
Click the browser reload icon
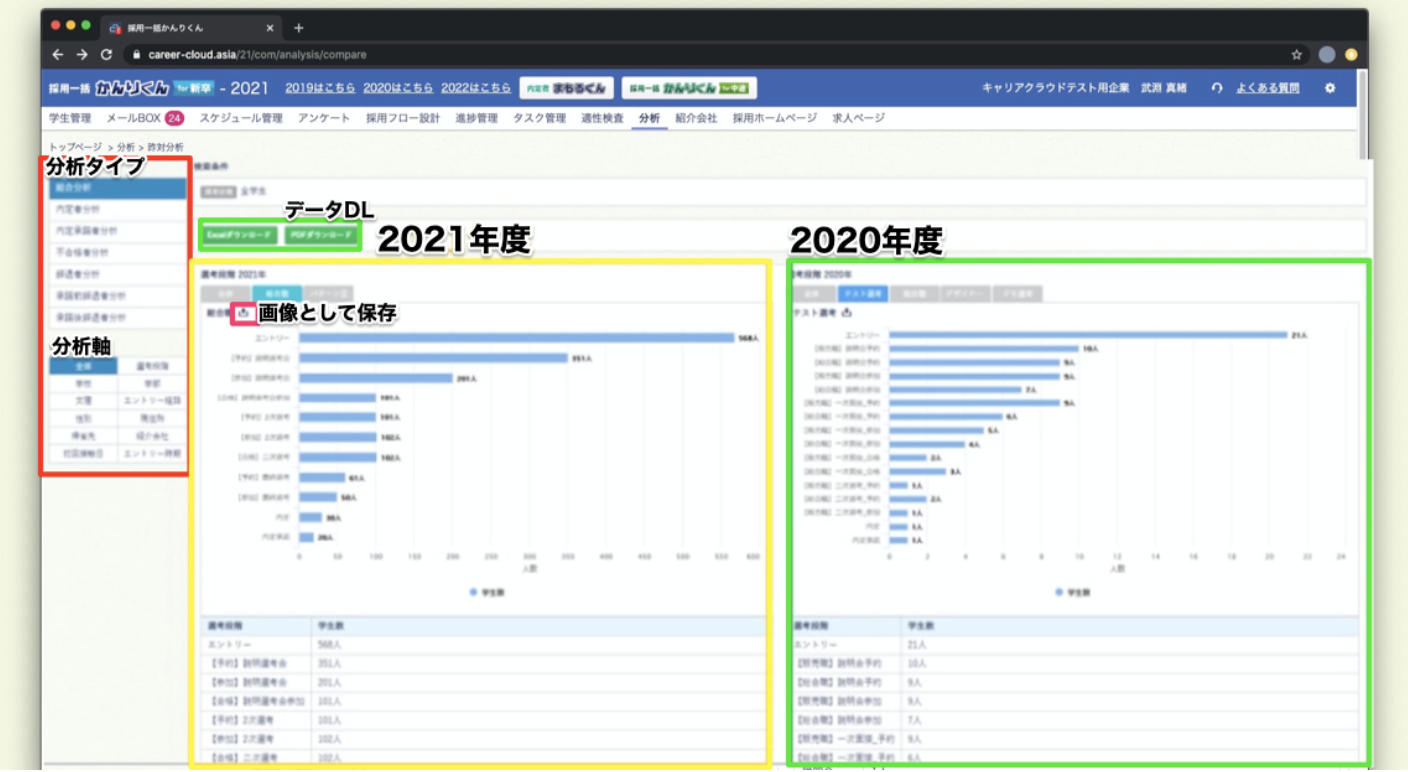click(106, 55)
